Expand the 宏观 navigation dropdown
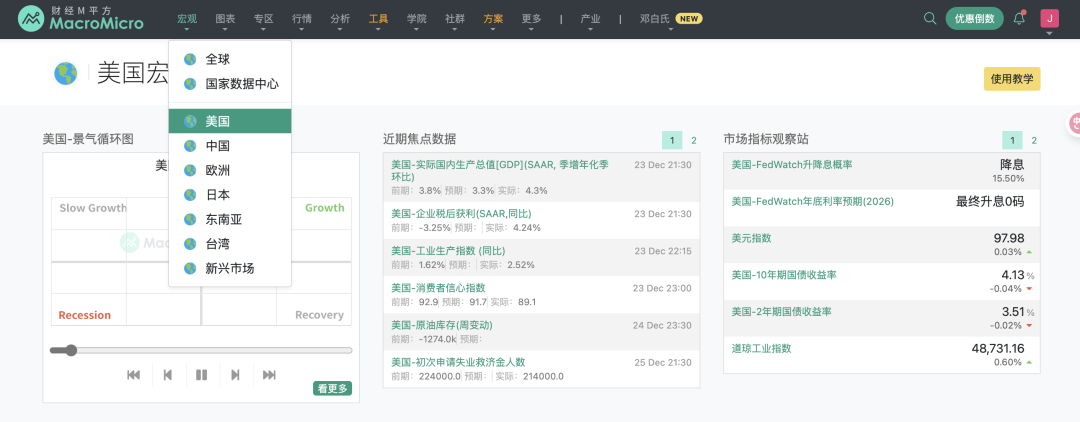 click(187, 19)
